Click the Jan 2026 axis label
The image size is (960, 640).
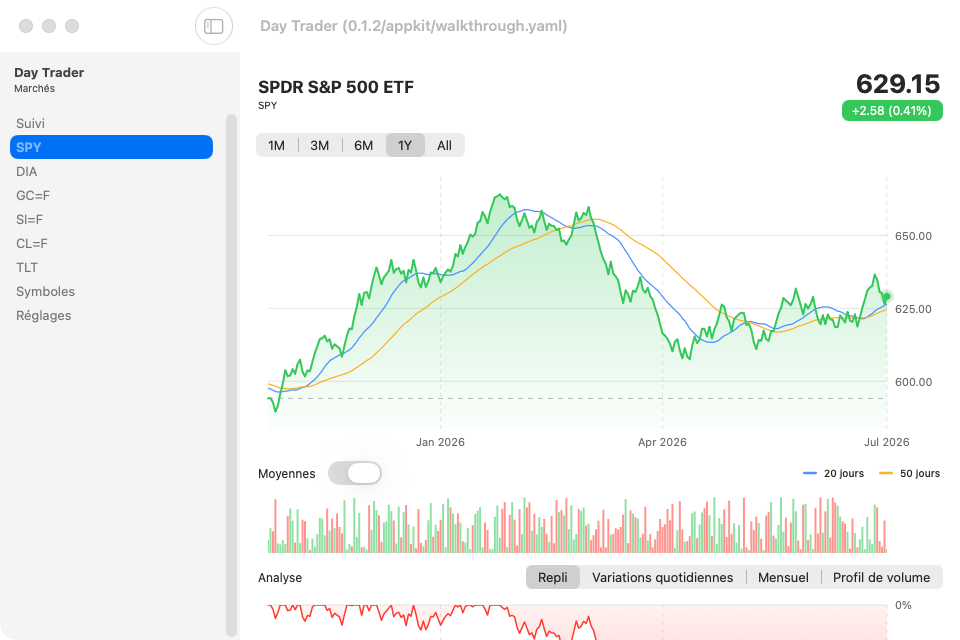440,442
